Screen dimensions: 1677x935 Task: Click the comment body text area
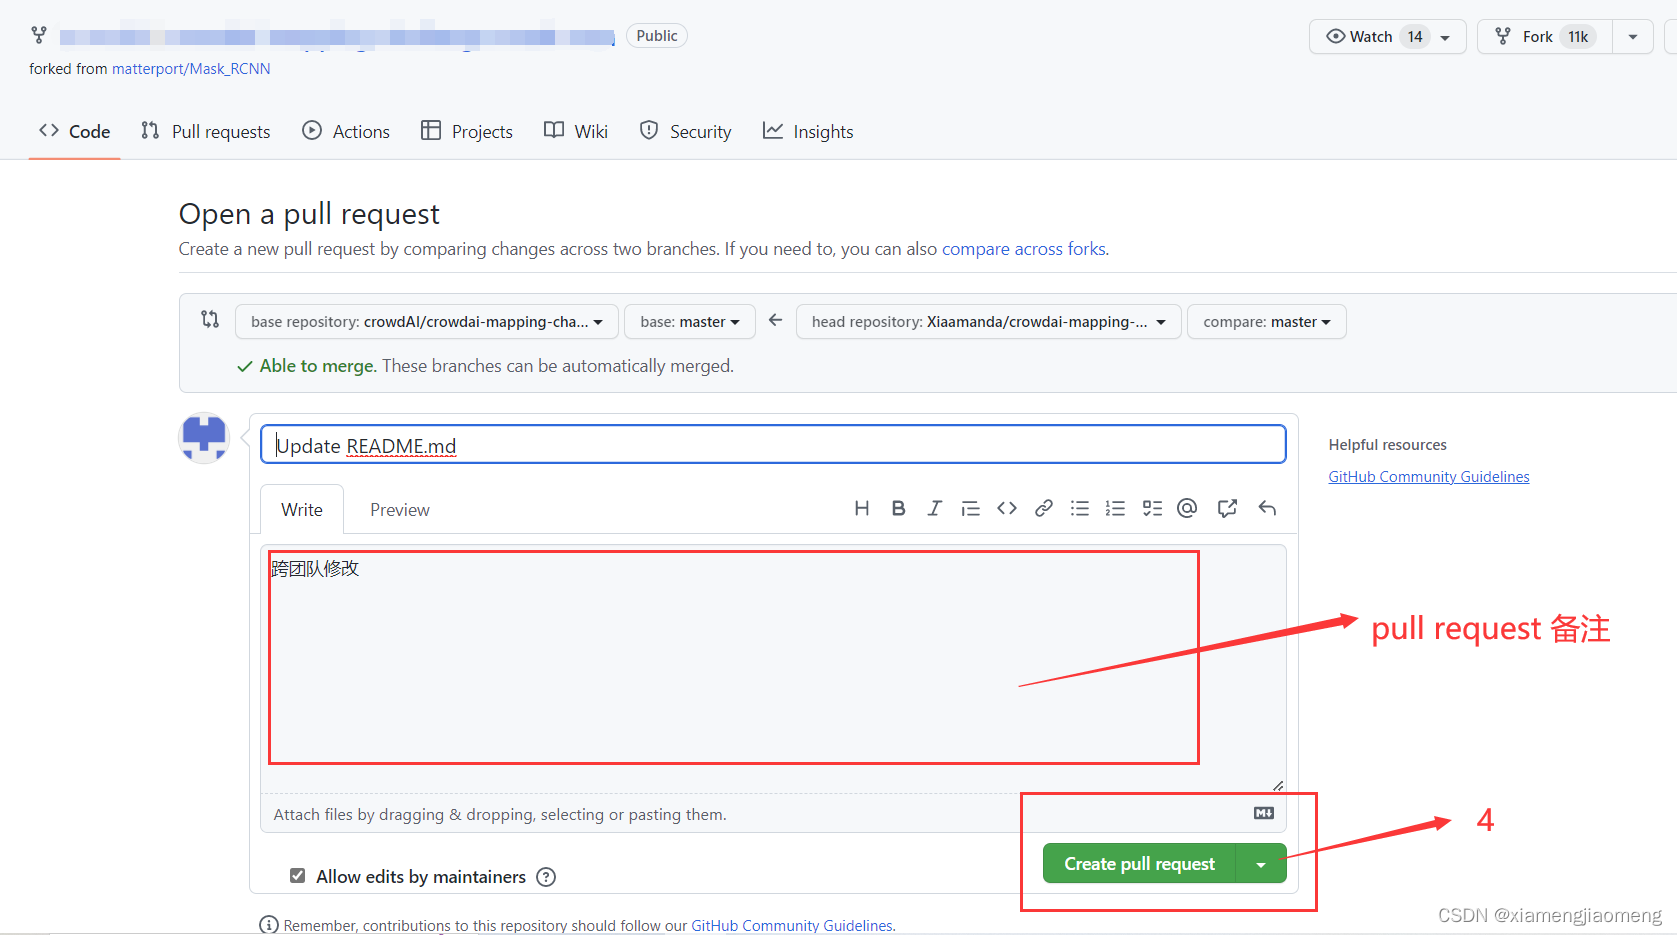[773, 669]
